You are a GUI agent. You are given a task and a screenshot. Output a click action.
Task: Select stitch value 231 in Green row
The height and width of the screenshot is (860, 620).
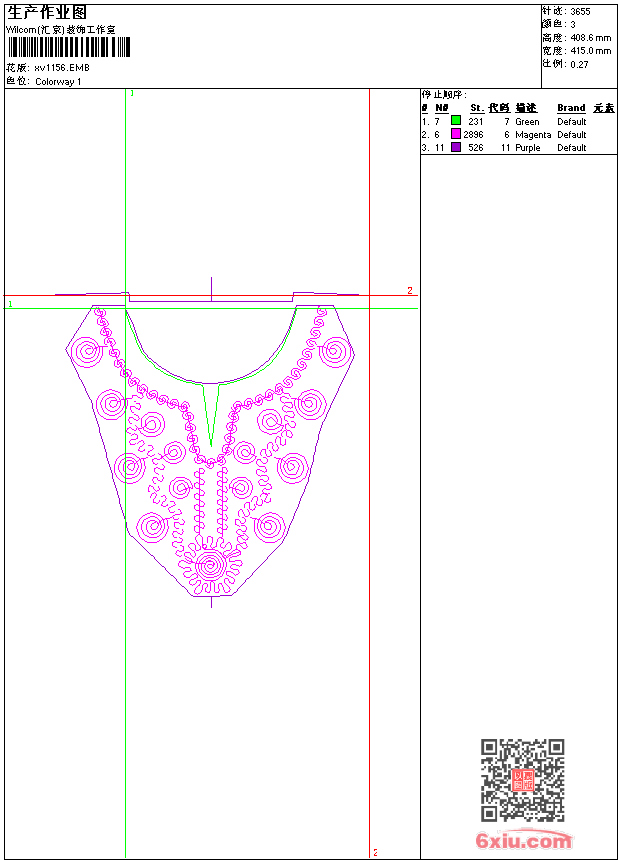point(476,122)
